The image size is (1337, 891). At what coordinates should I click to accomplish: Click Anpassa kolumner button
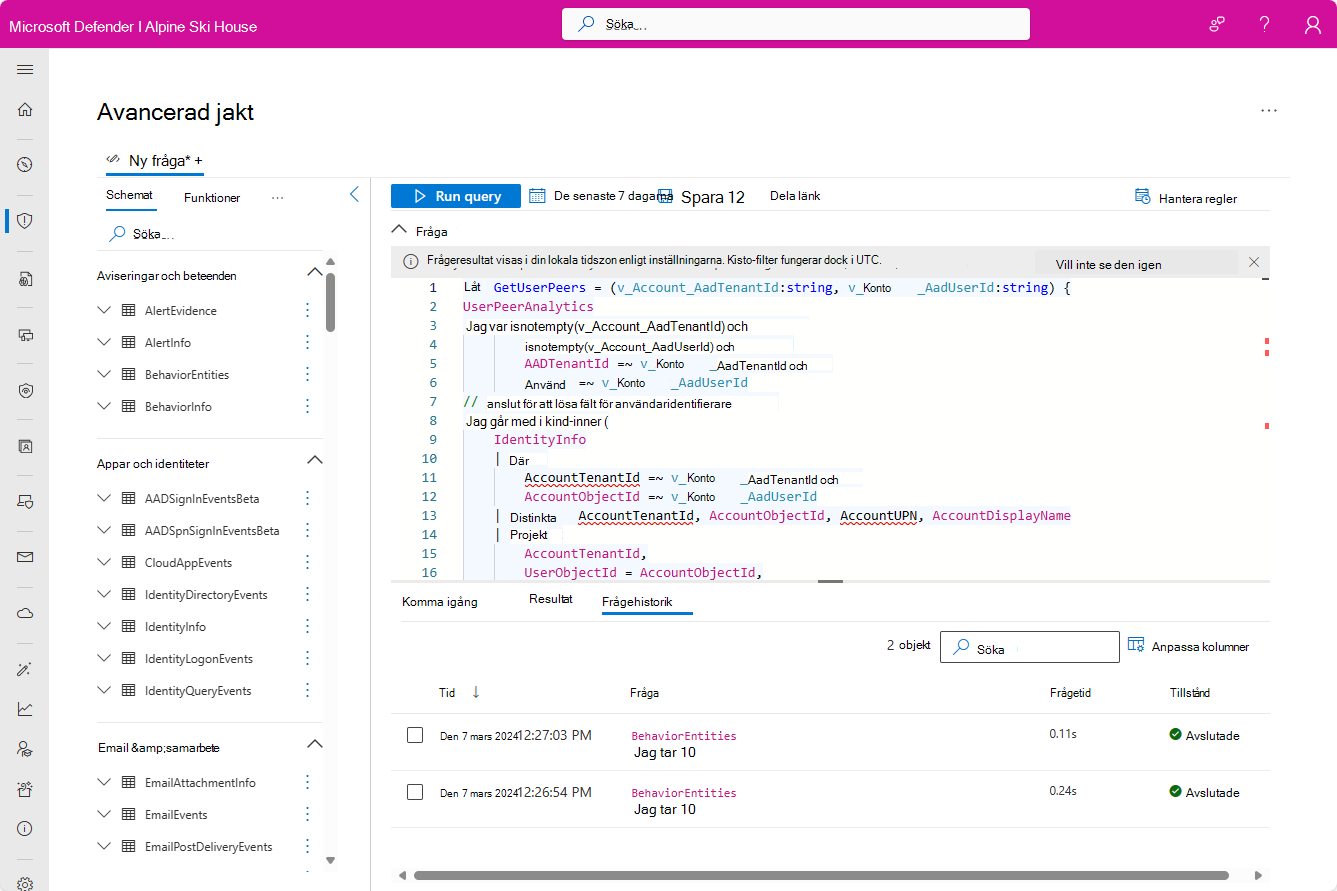(x=1189, y=646)
